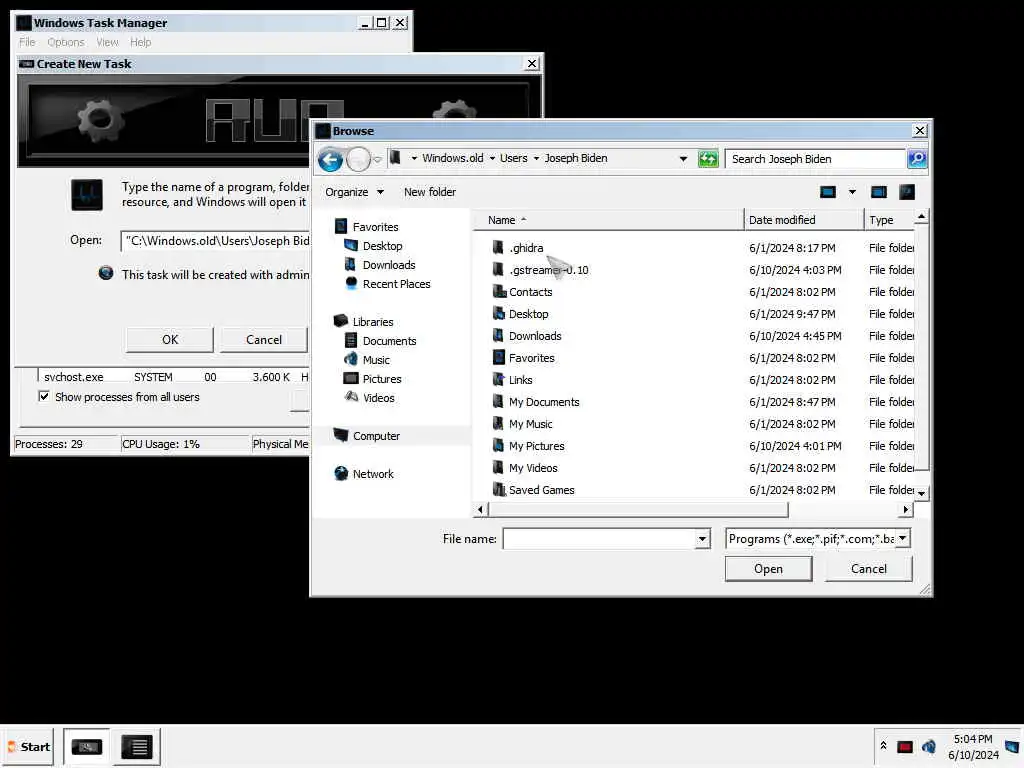Click OK in Create New Task
The height and width of the screenshot is (768, 1024).
170,340
